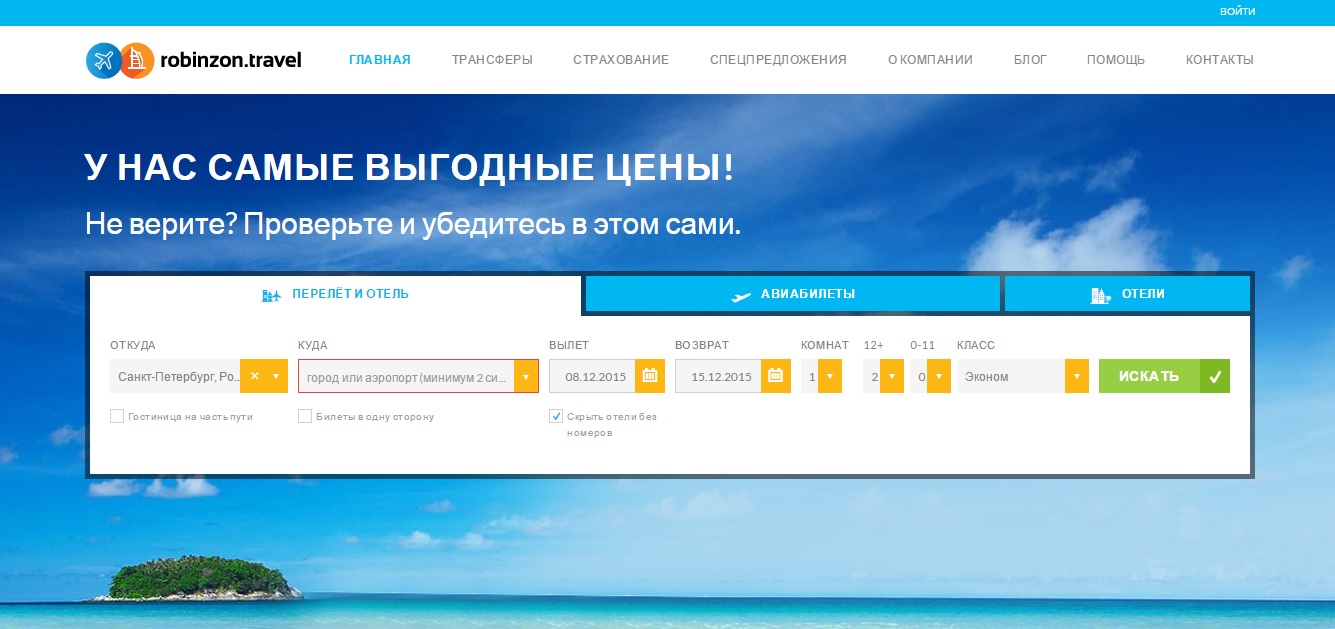Click the building icon on Отели tab
Viewport: 1335px width, 629px height.
tap(1100, 295)
